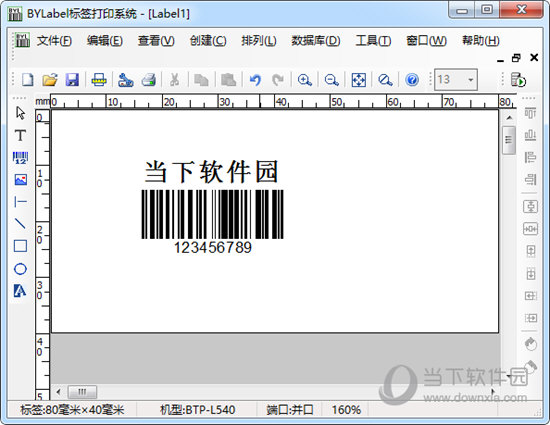The image size is (550, 425).
Task: Open the 工具(T) menu
Action: [x=373, y=41]
